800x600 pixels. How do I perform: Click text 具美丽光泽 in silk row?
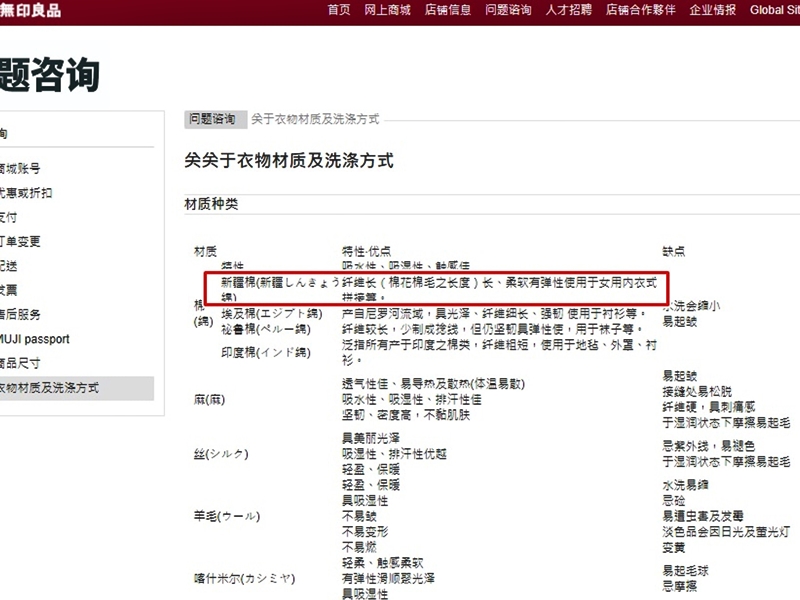pos(371,438)
